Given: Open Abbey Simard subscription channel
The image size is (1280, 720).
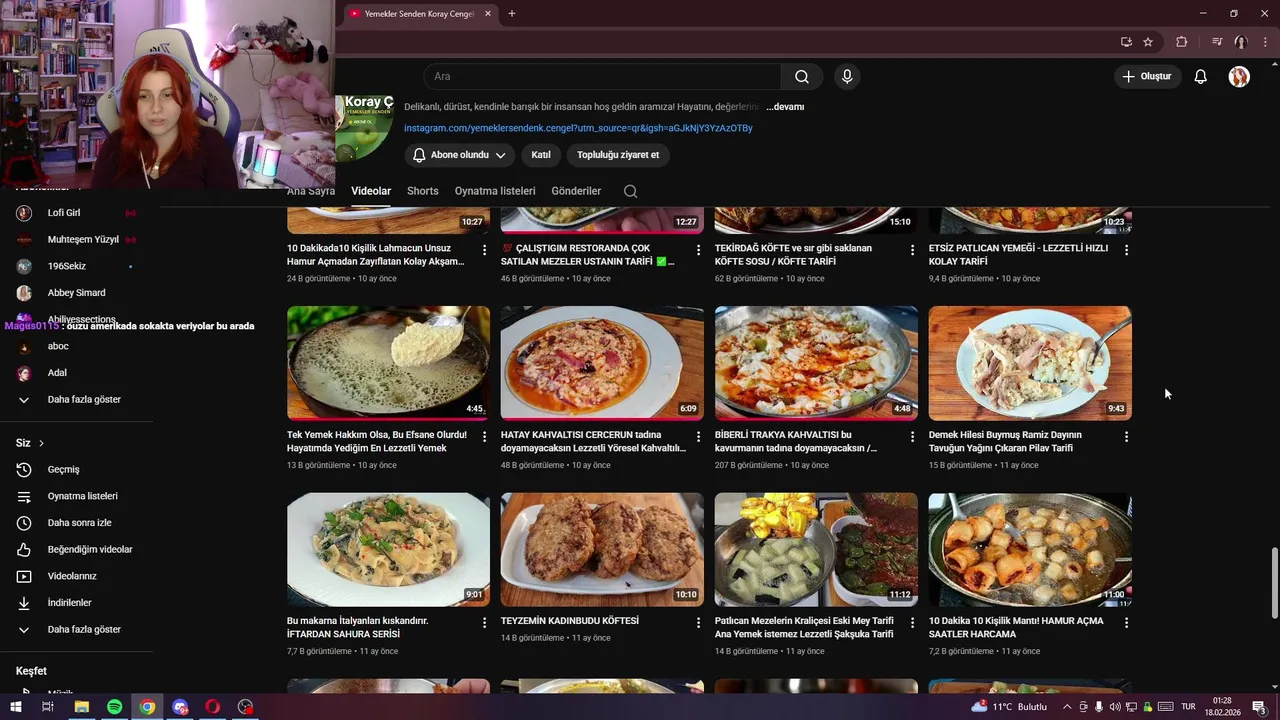Looking at the screenshot, I should pos(77,293).
